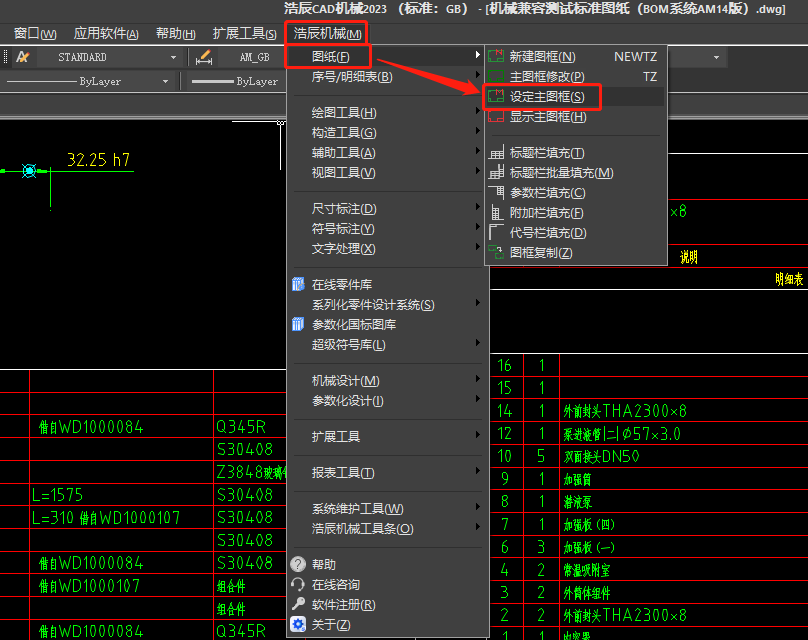808x640 pixels.
Task: Click the 附加栏填充(F) icon
Action: [496, 212]
